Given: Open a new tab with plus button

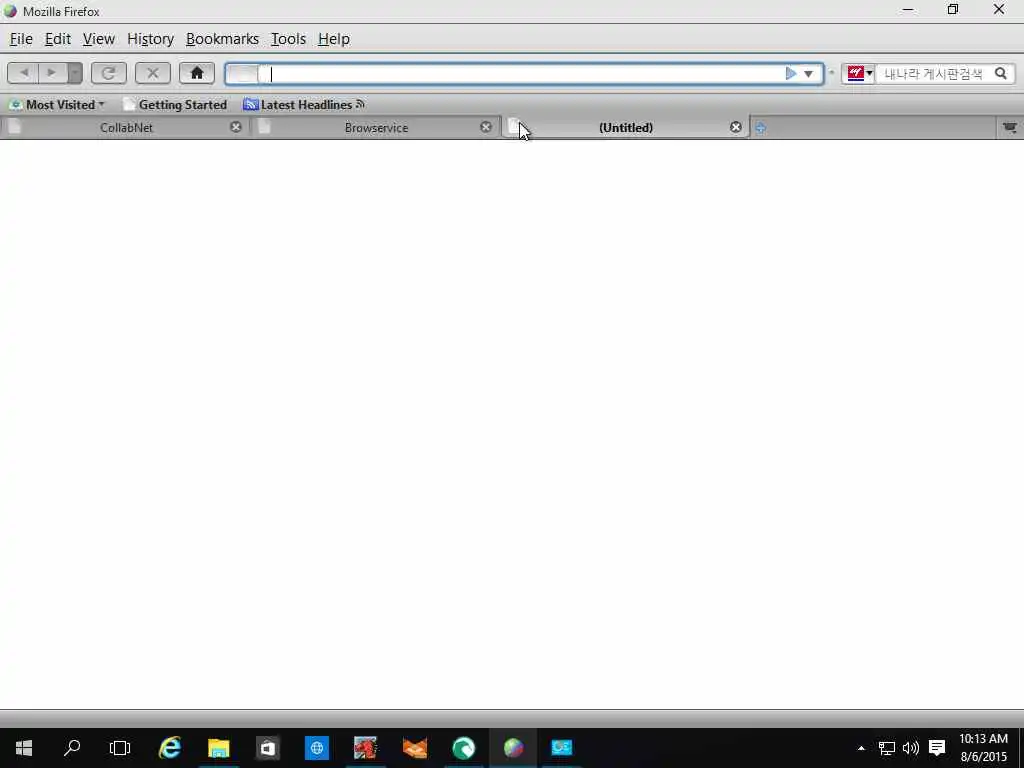Looking at the screenshot, I should click(x=761, y=128).
